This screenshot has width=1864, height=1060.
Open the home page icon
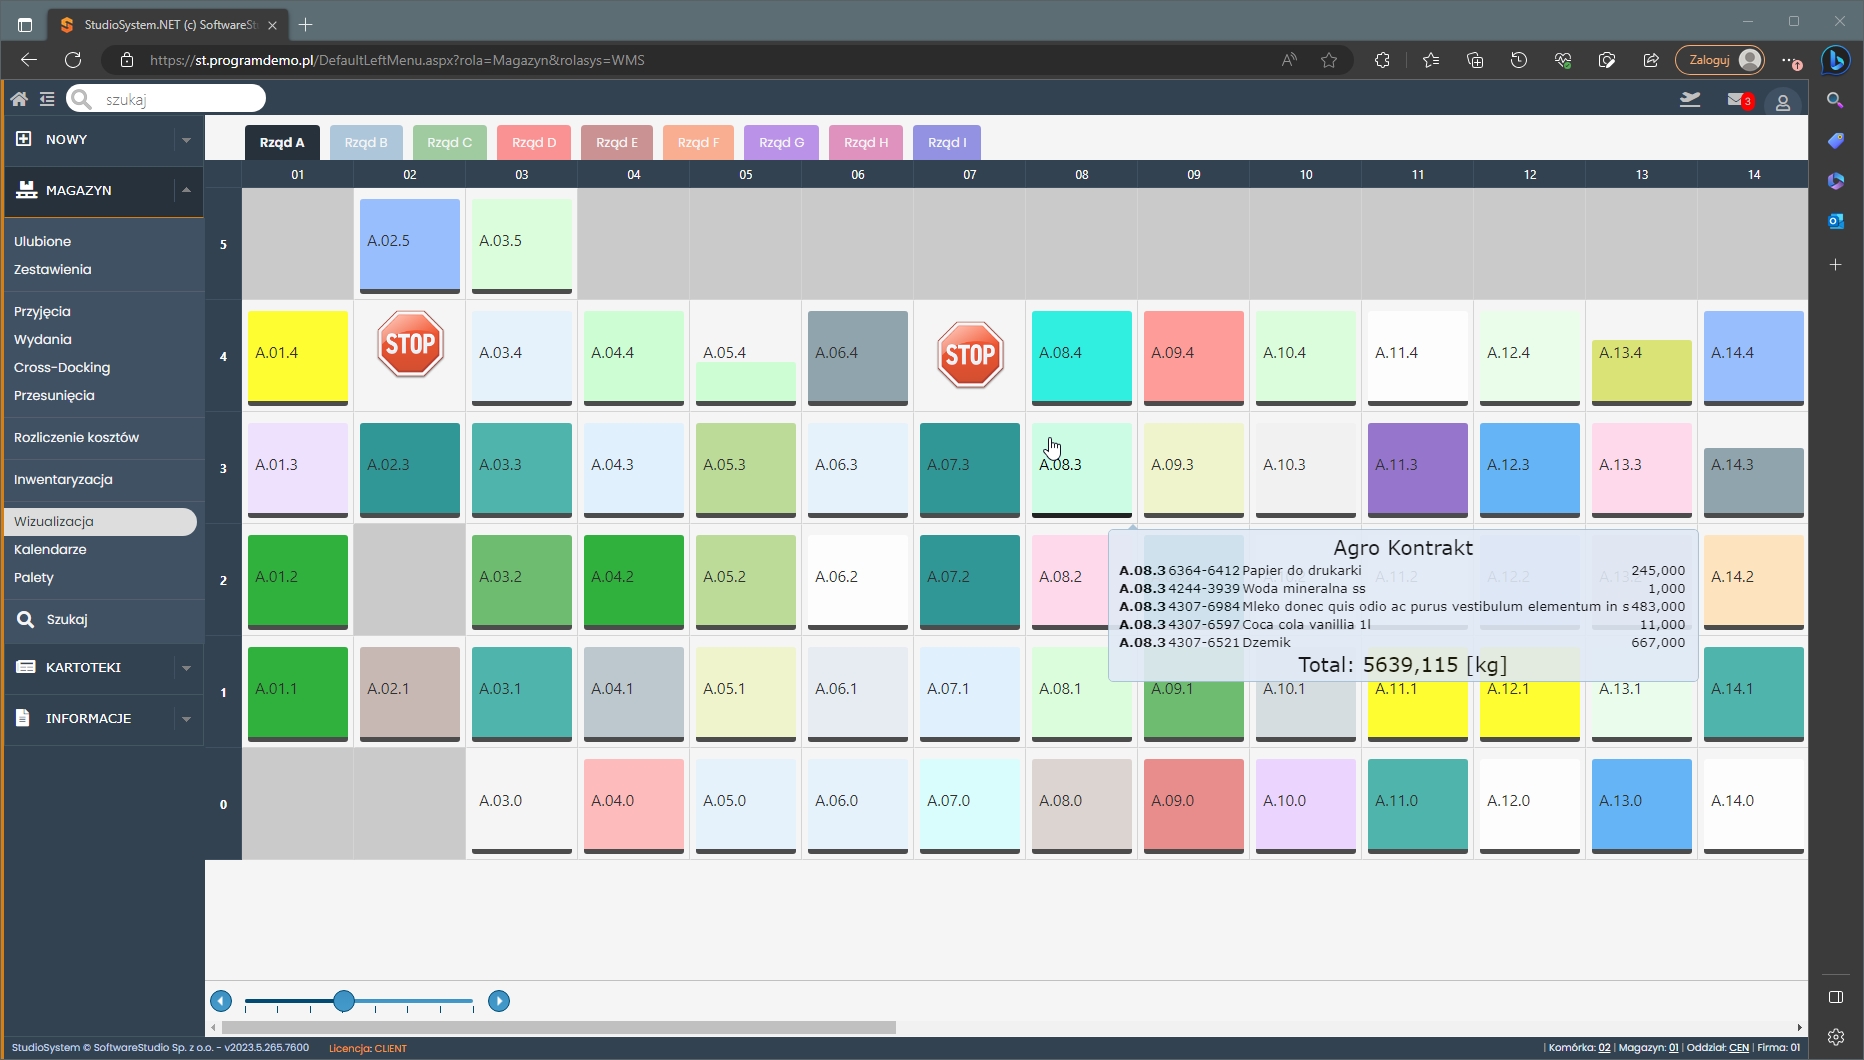click(x=19, y=99)
